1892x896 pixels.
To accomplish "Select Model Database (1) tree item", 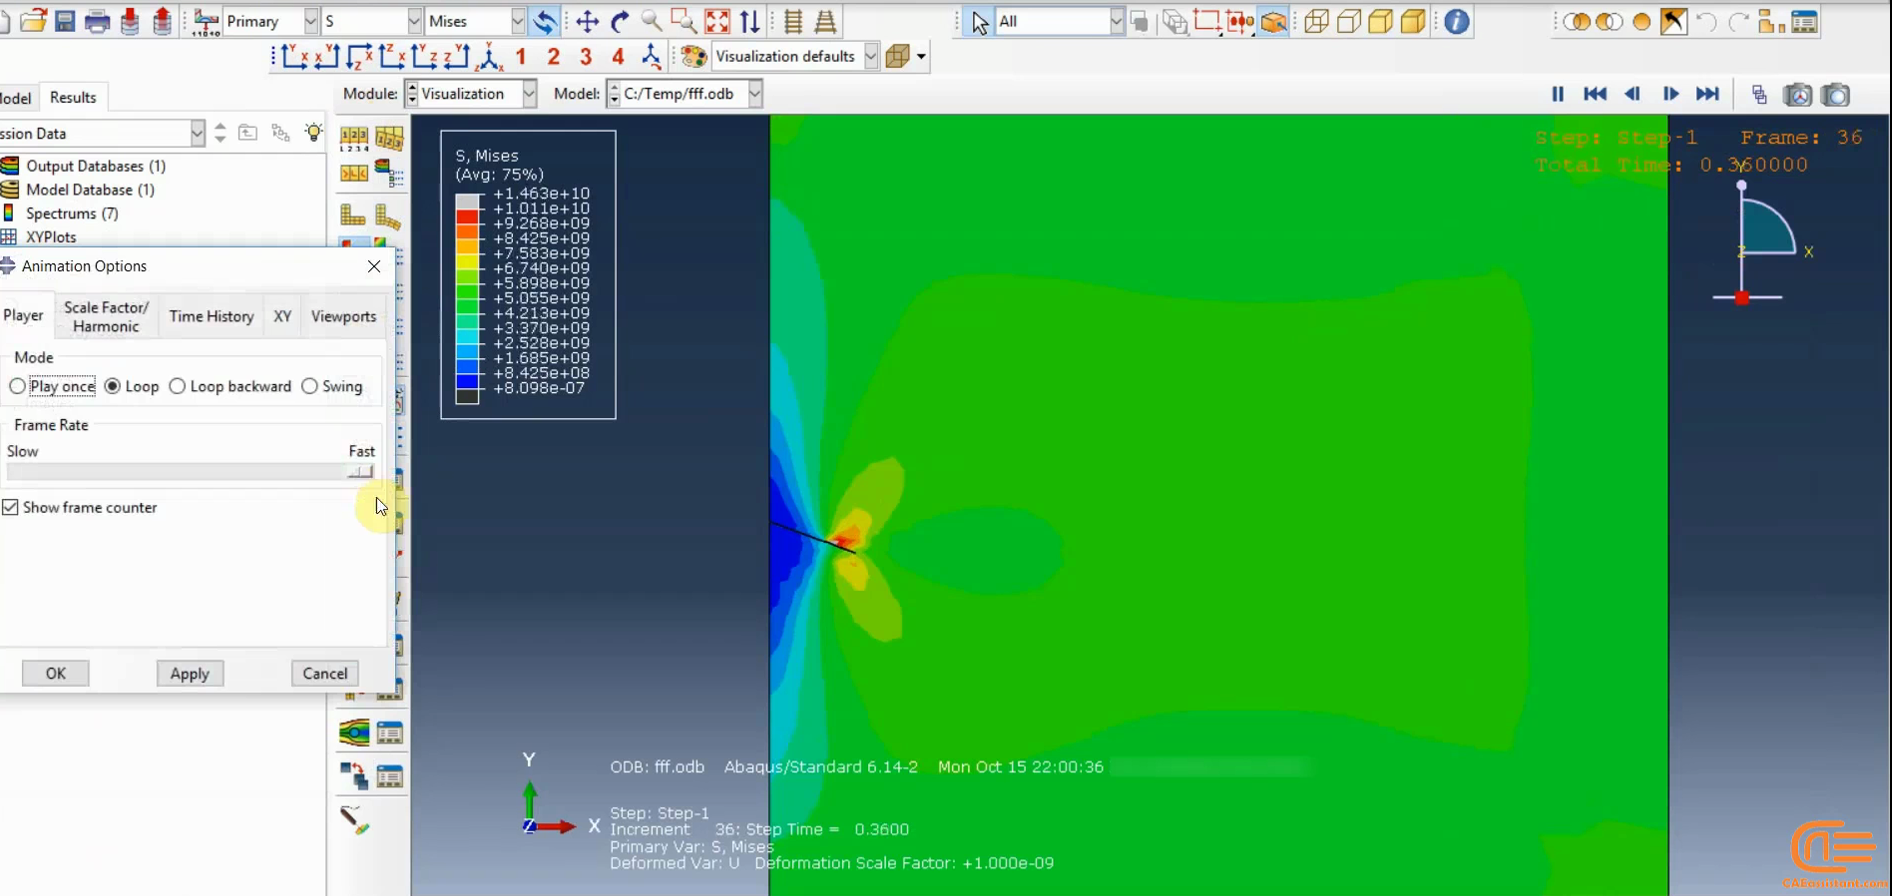I will coord(90,190).
